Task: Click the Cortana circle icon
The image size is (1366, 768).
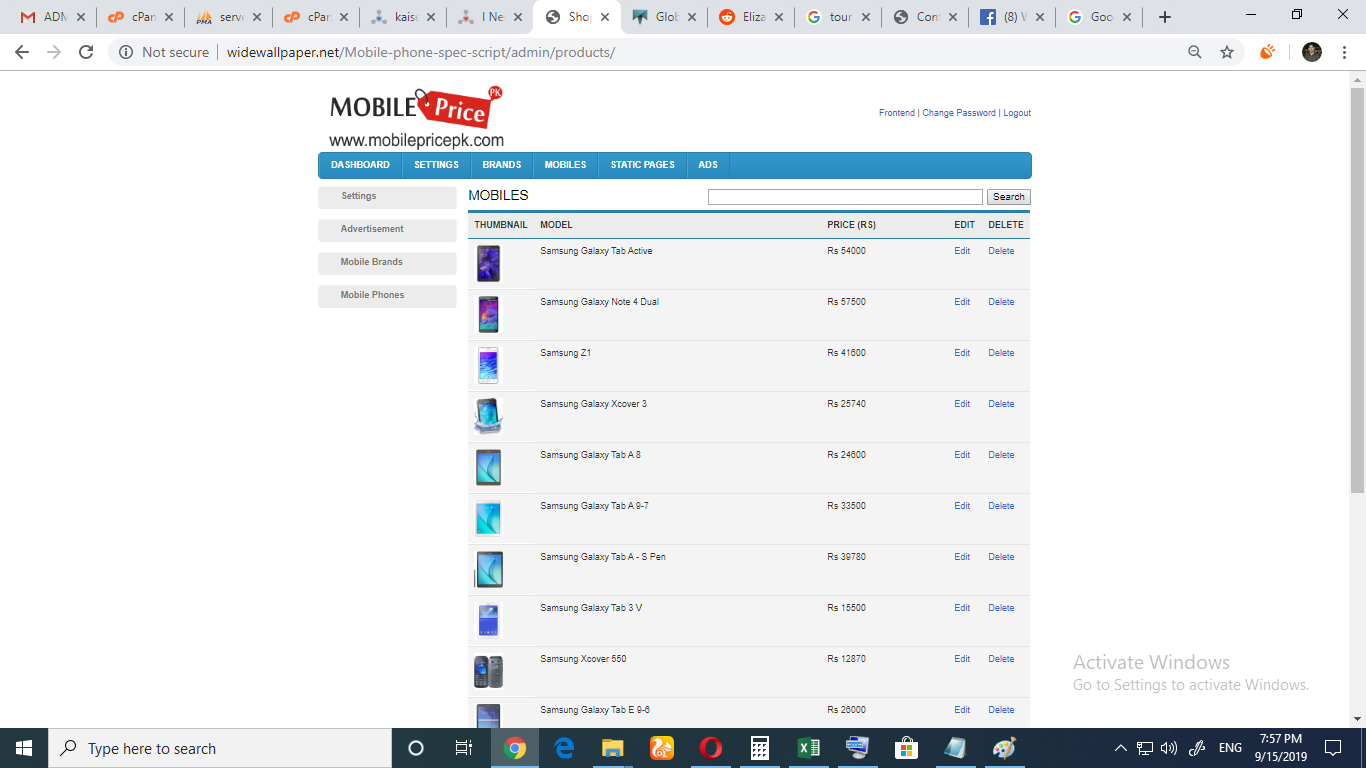Action: (x=416, y=748)
